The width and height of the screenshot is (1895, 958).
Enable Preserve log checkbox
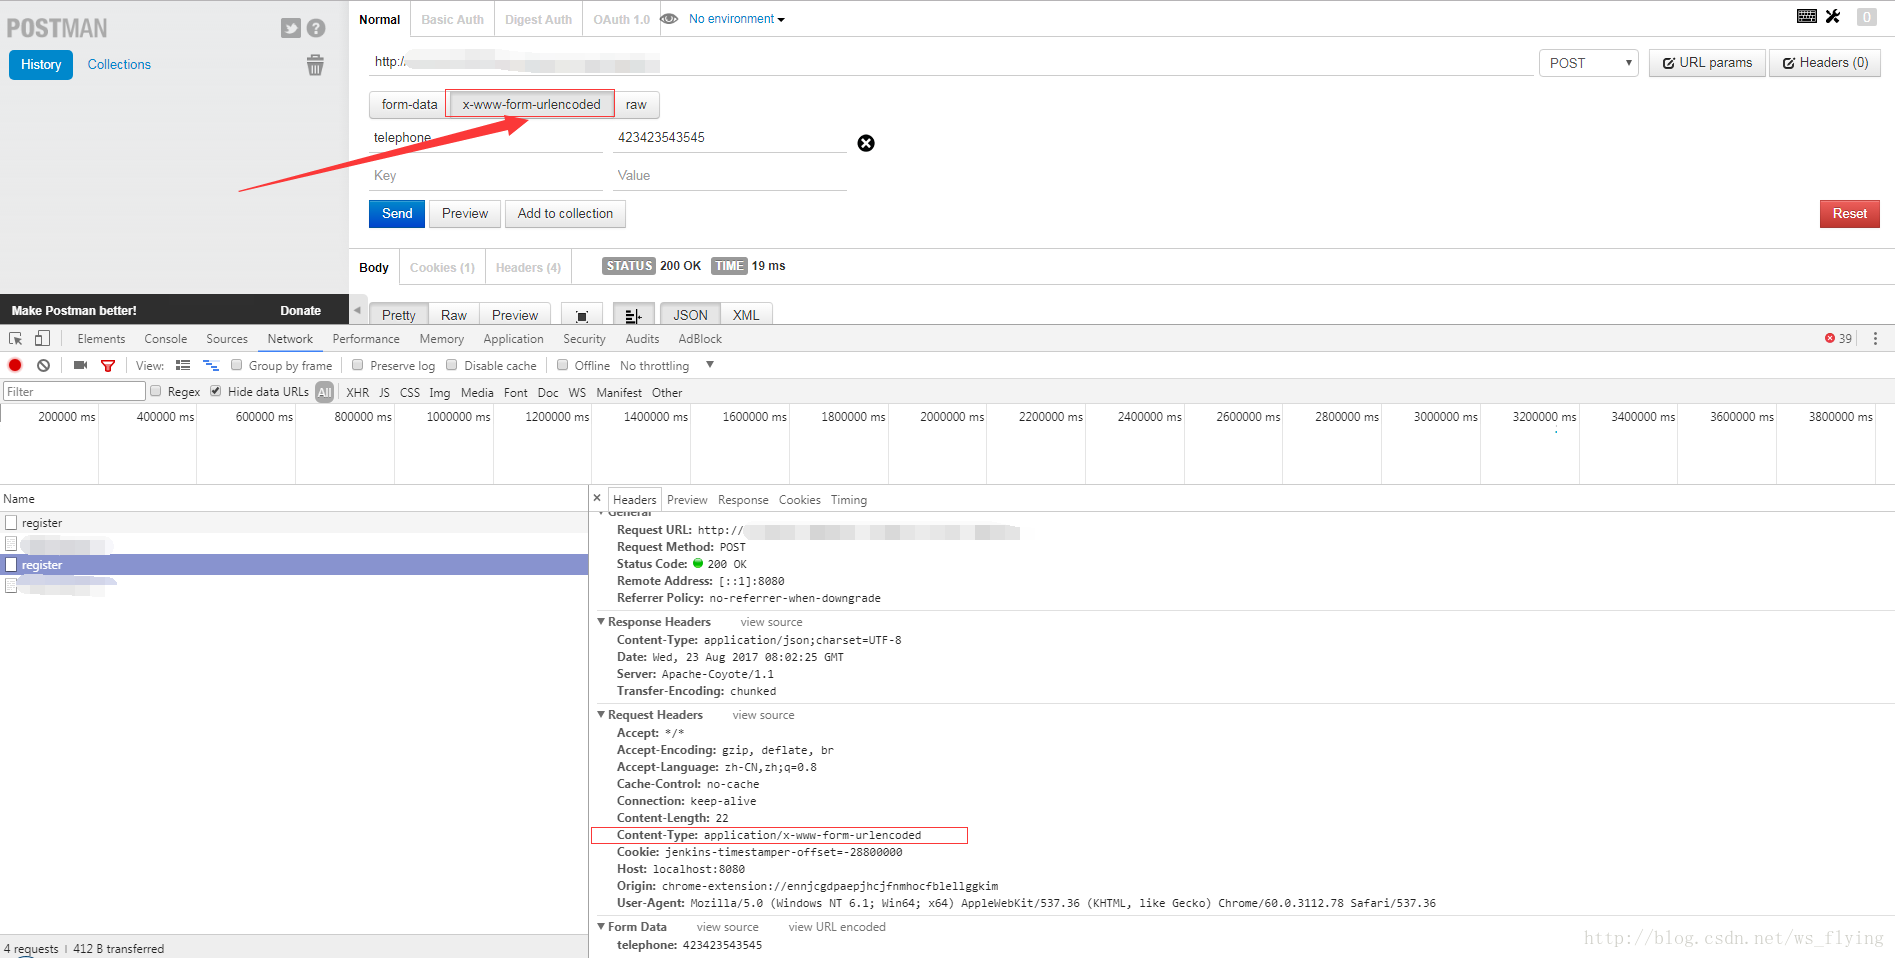[x=357, y=365]
